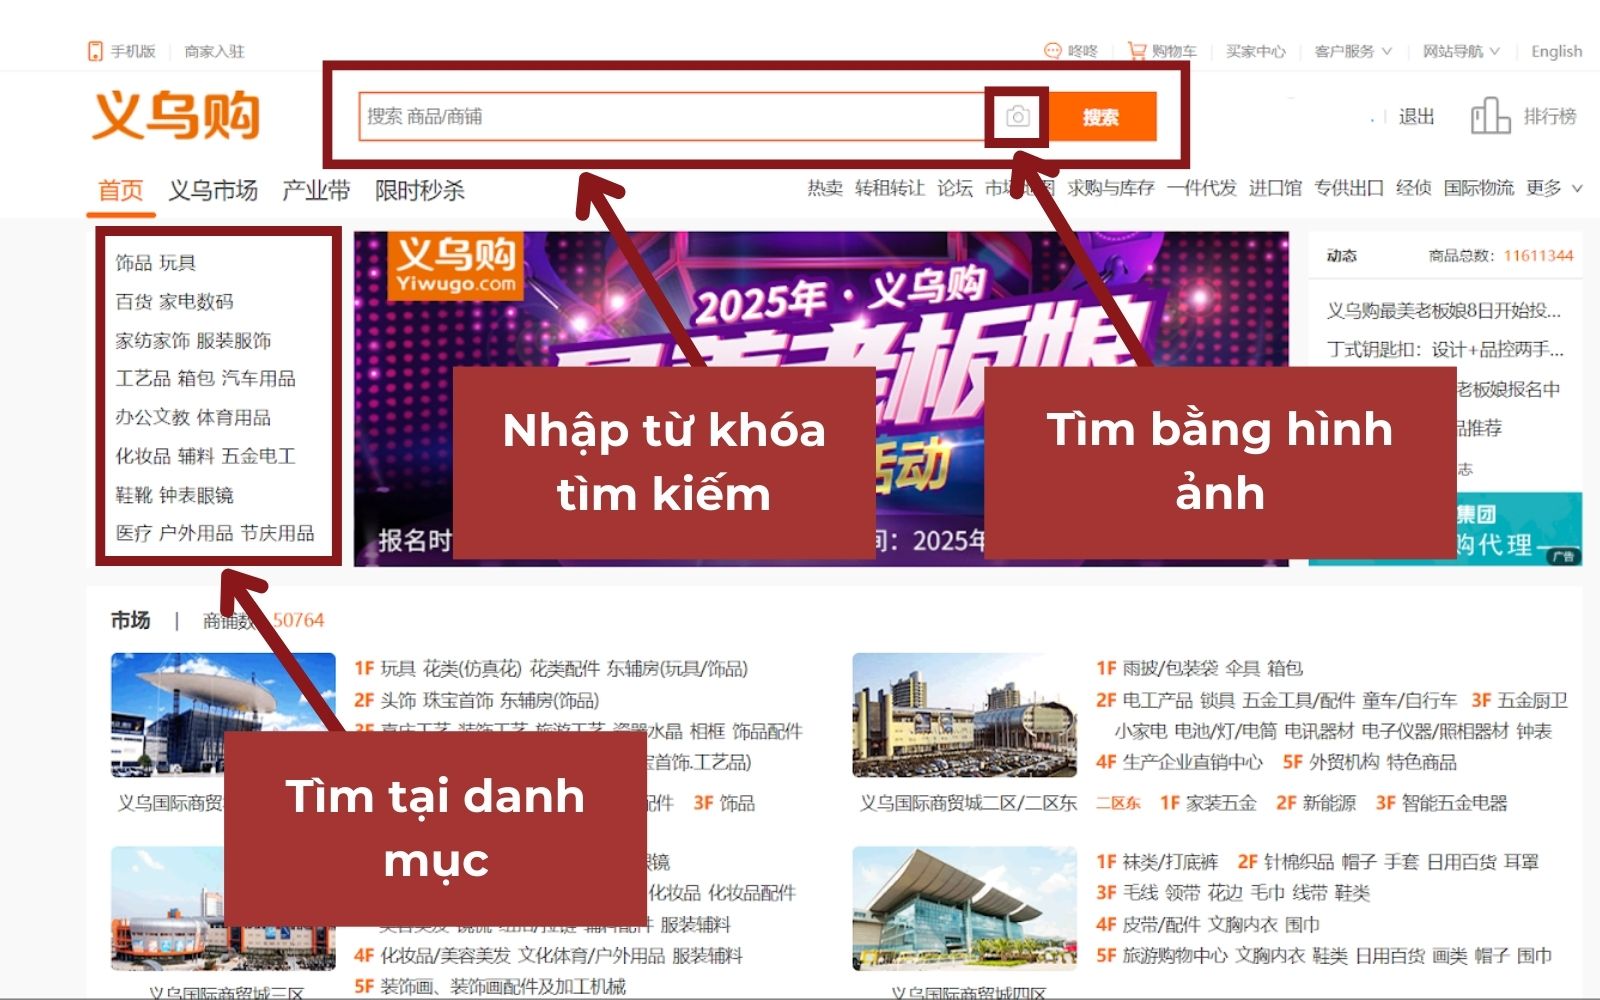Open 买家中心 buyer center

(1255, 51)
